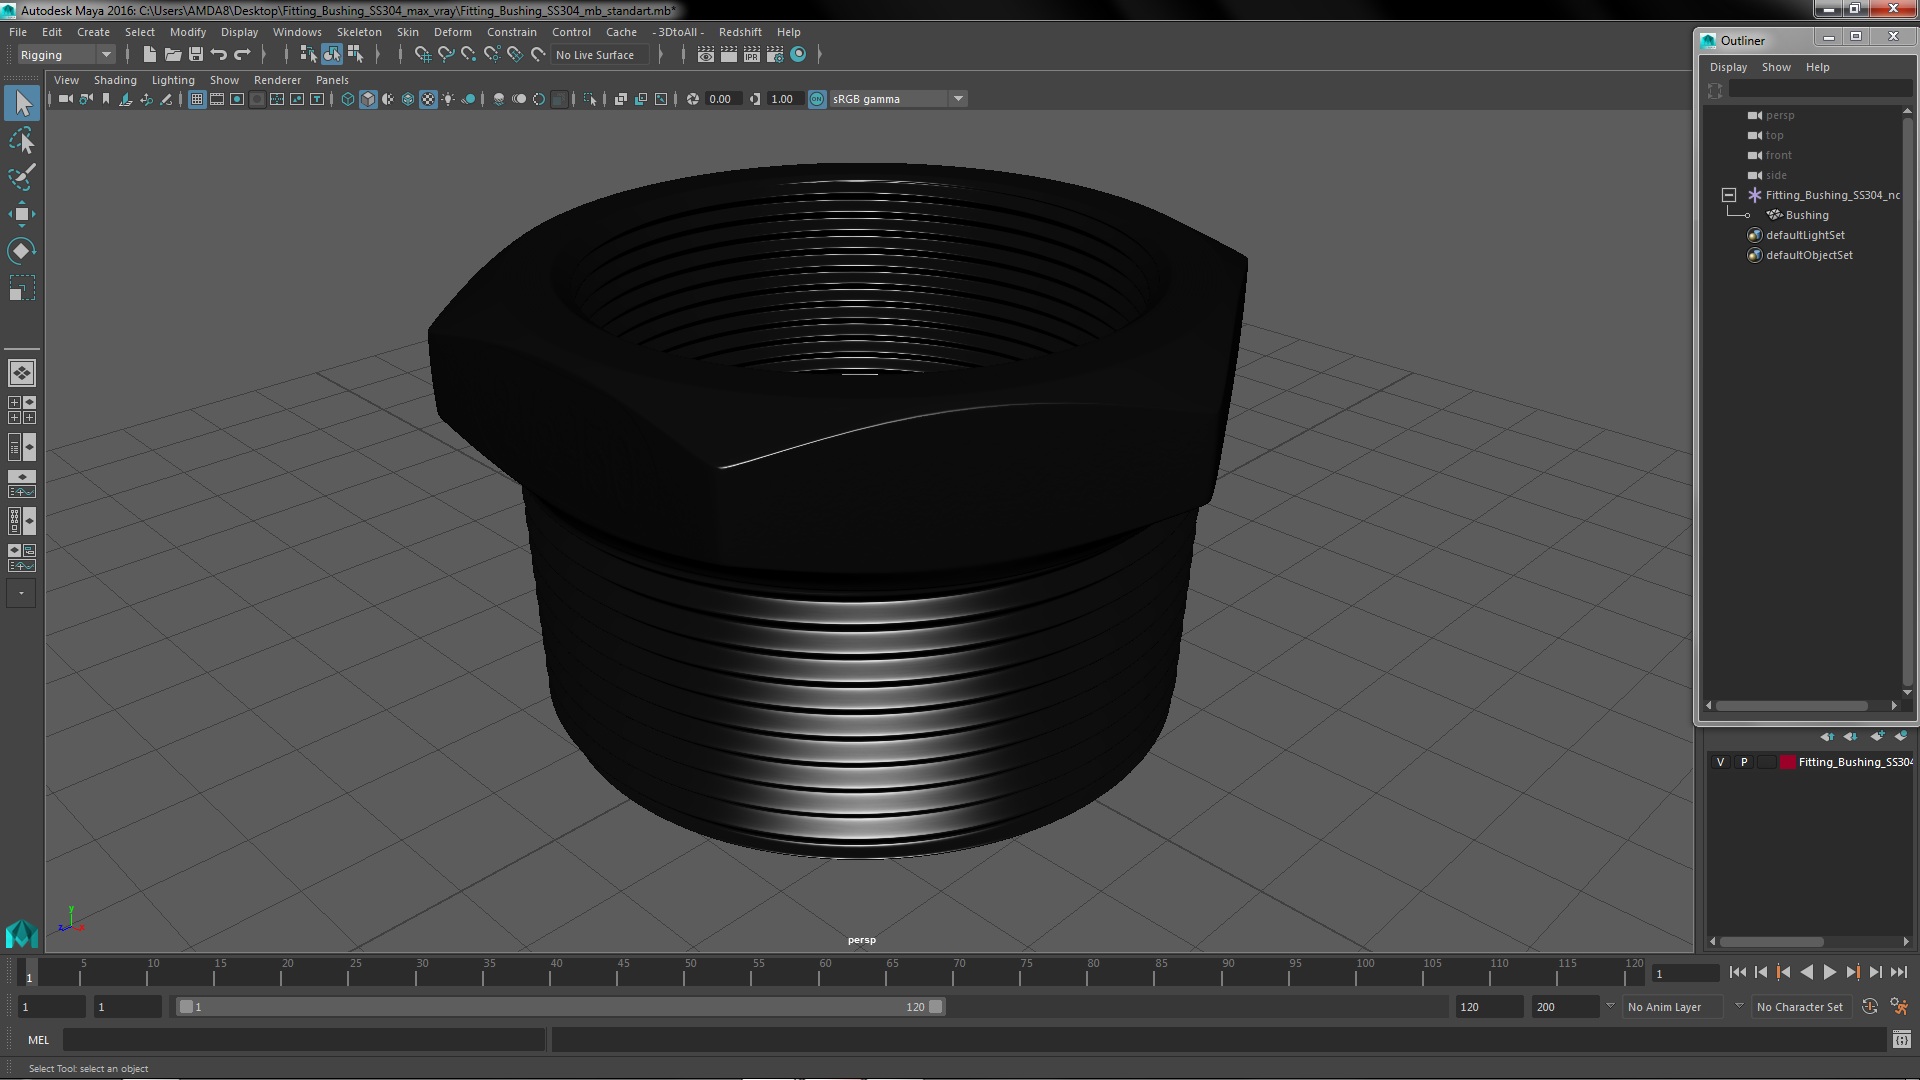This screenshot has height=1080, width=1920.
Task: Click the Undo arrow icon
Action: pos(219,55)
